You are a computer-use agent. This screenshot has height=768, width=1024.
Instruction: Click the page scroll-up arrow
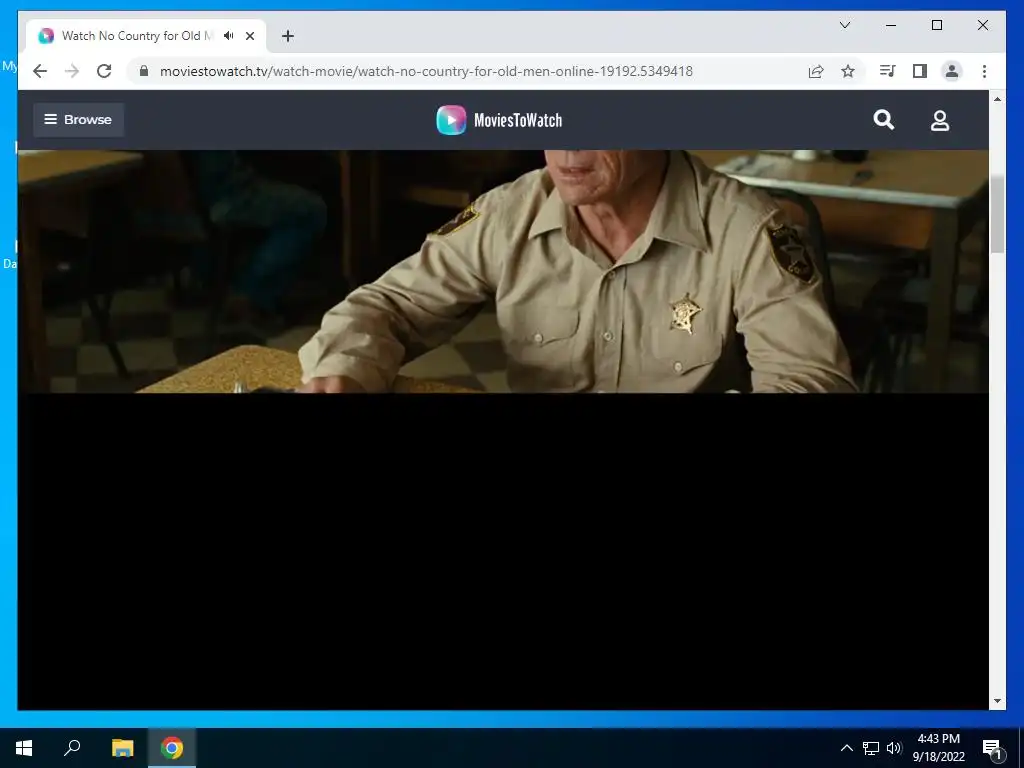[997, 99]
